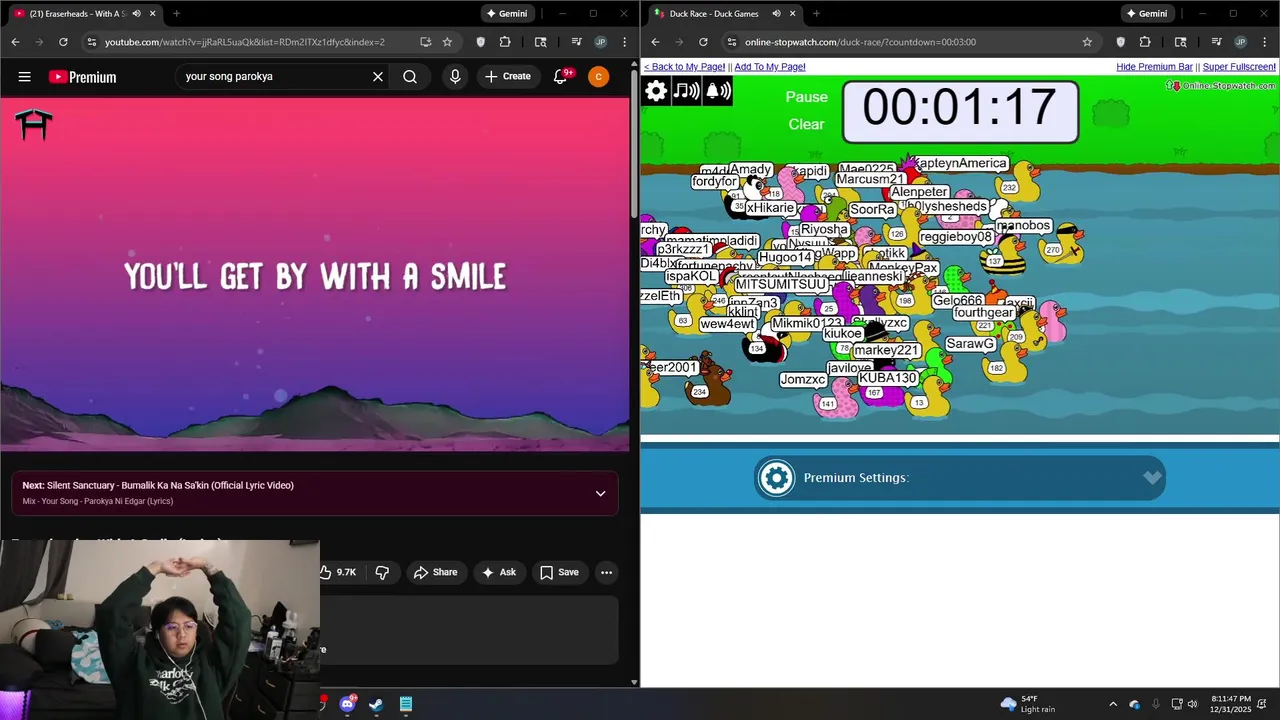
Task: Like the video with 9.7K likes
Action: click(x=338, y=572)
